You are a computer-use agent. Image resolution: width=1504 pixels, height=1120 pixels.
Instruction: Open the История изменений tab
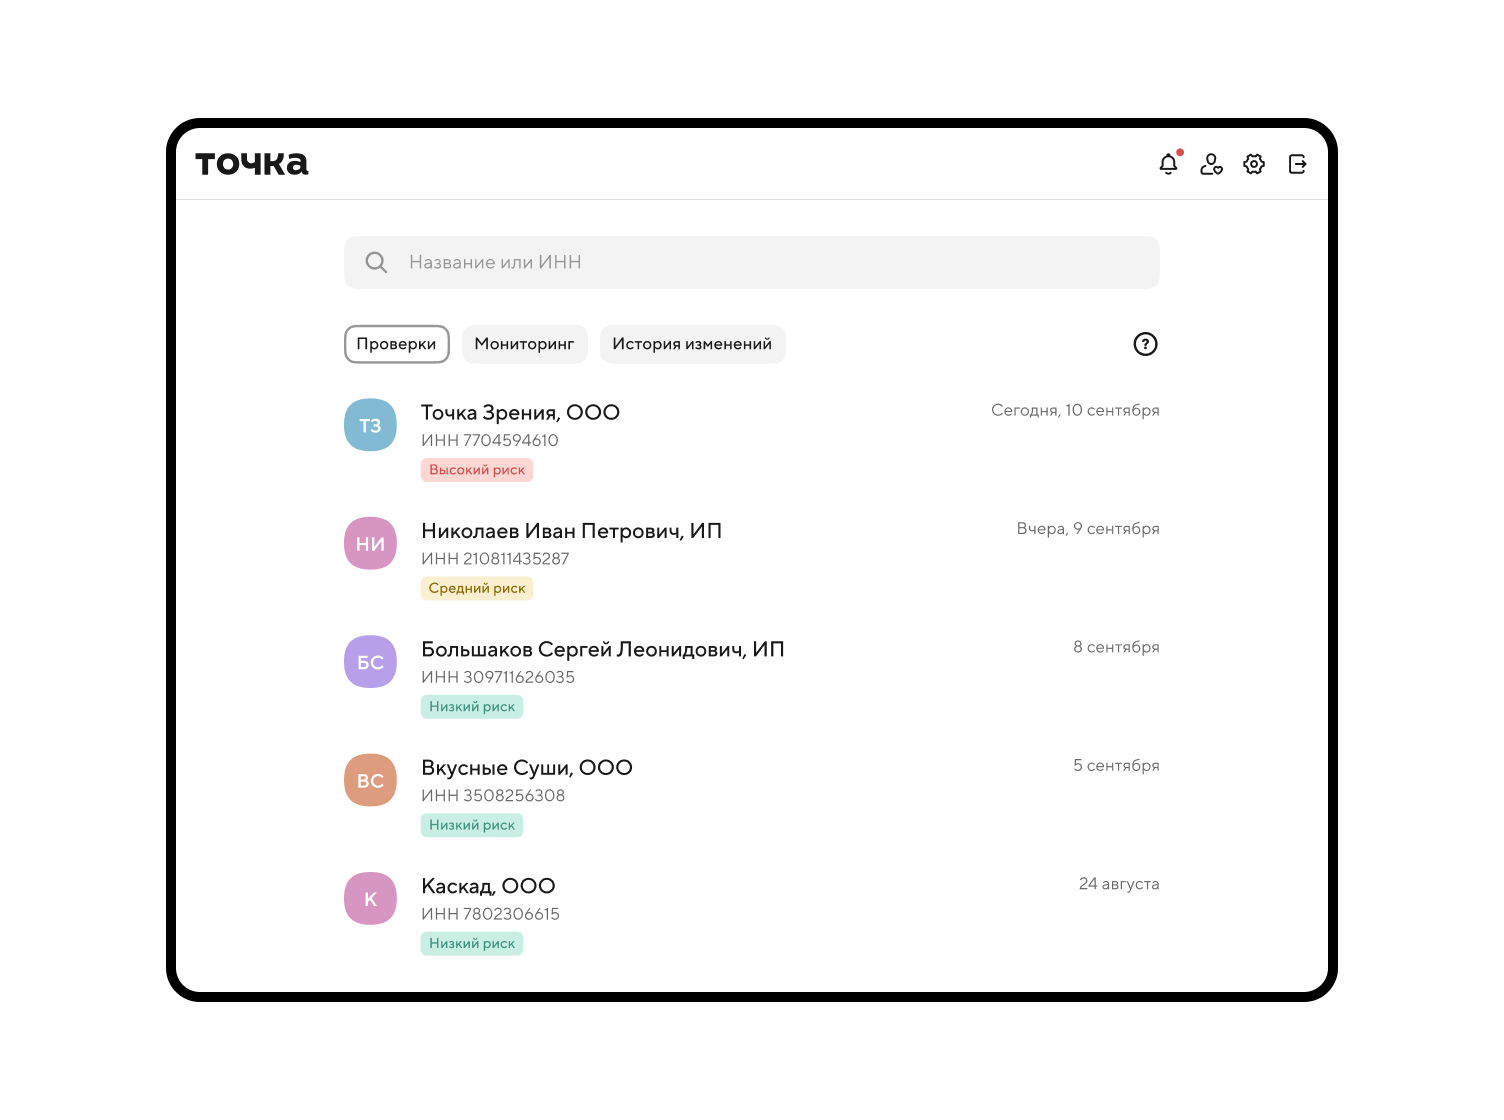coord(692,344)
